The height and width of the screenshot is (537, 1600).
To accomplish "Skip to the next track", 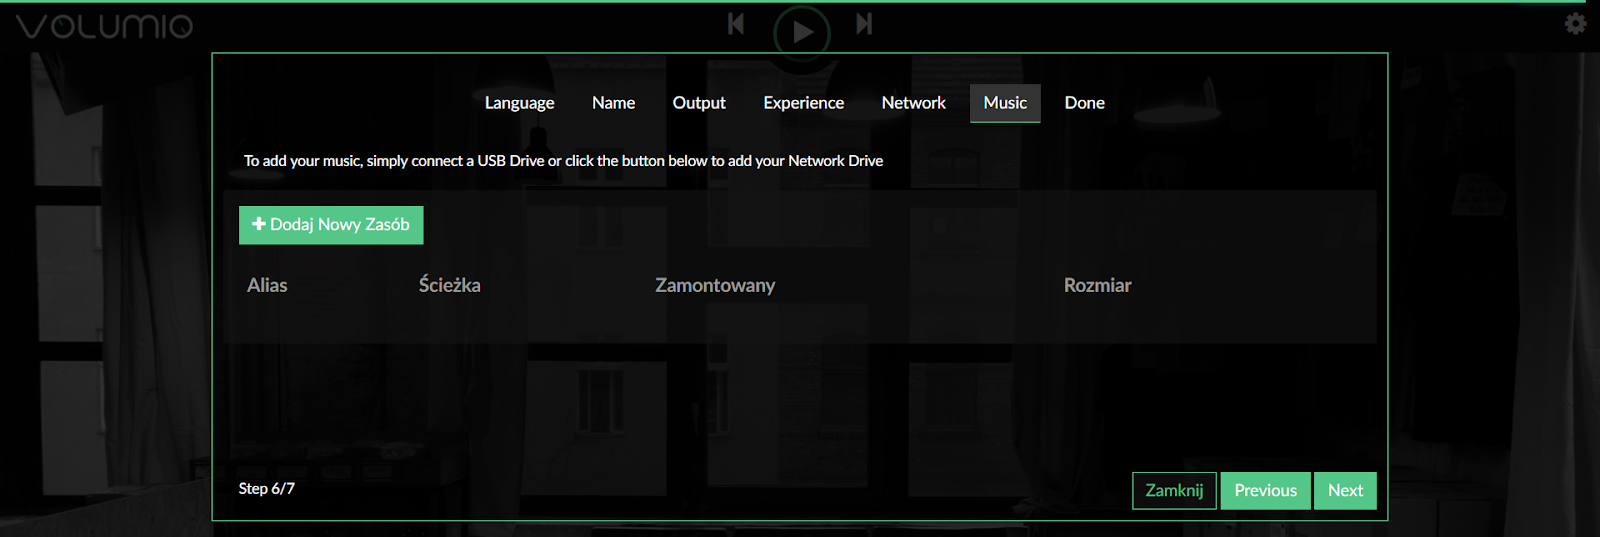I will 865,24.
